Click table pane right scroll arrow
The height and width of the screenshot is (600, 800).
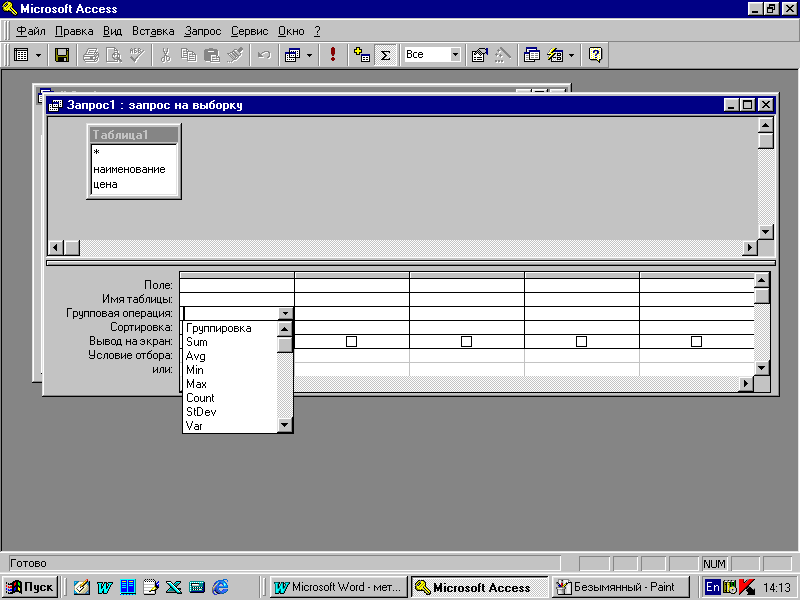point(749,248)
